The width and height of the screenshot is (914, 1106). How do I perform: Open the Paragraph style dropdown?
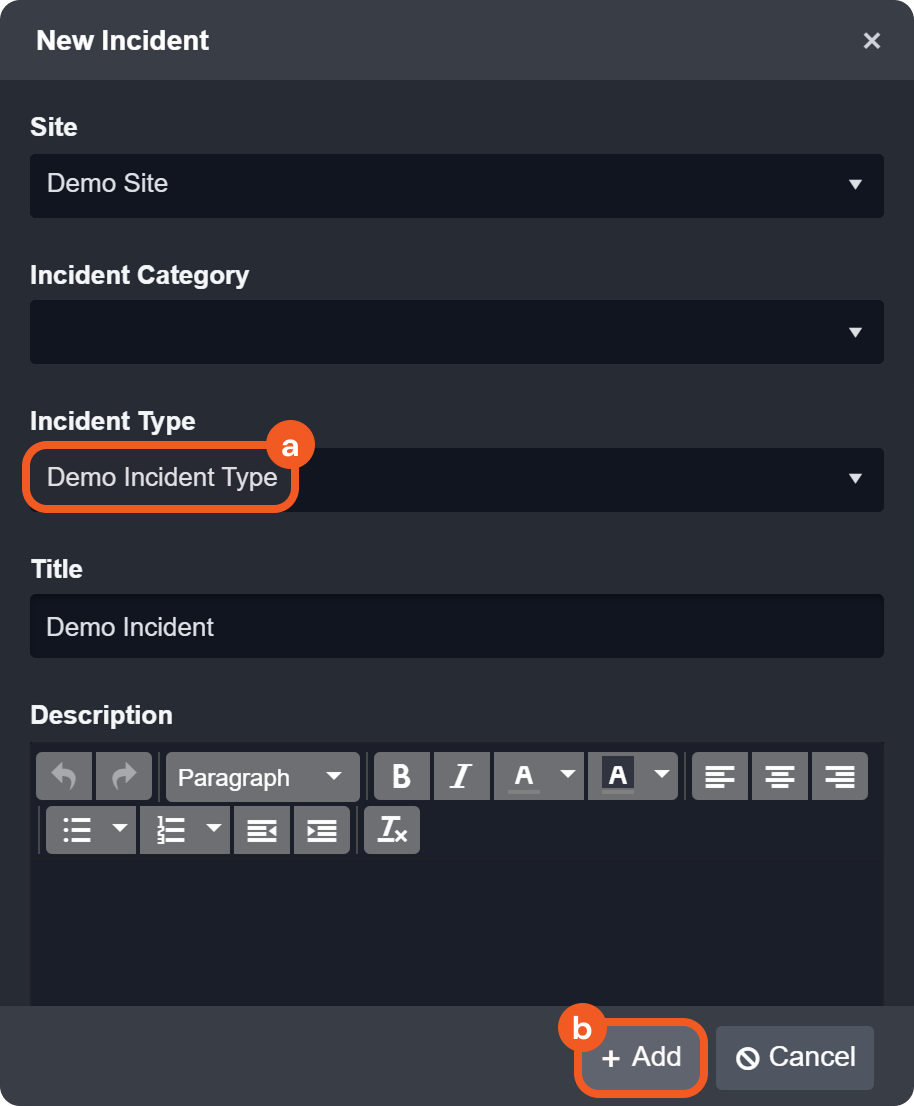tap(262, 777)
